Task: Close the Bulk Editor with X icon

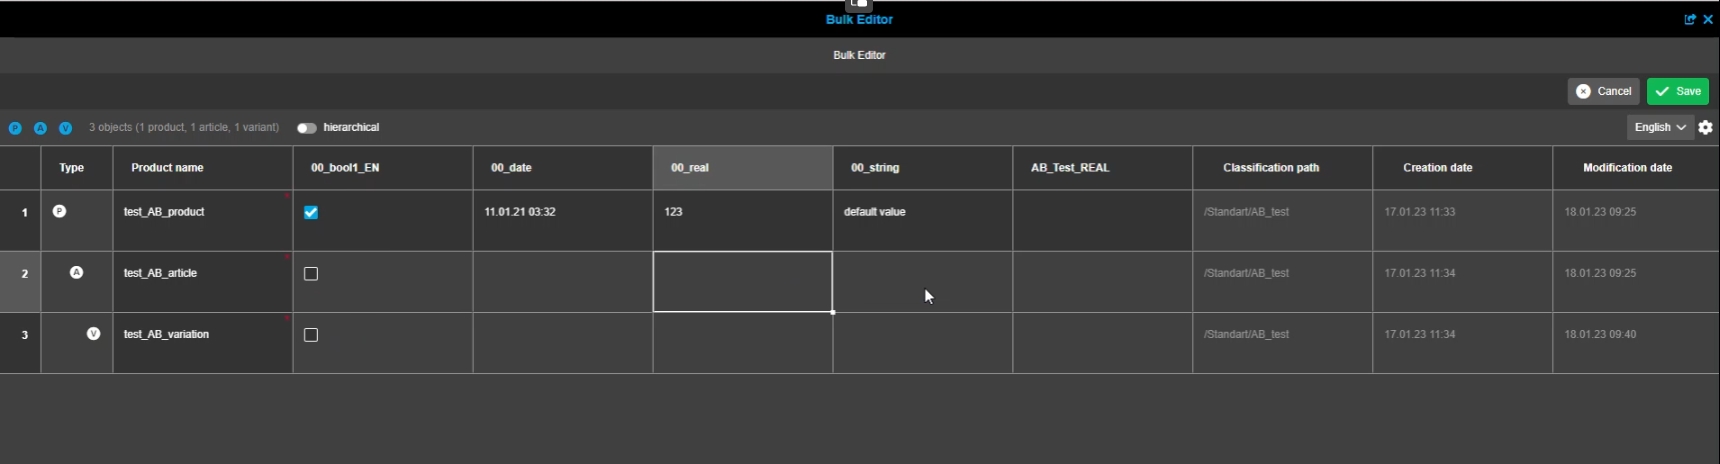Action: tap(1708, 19)
